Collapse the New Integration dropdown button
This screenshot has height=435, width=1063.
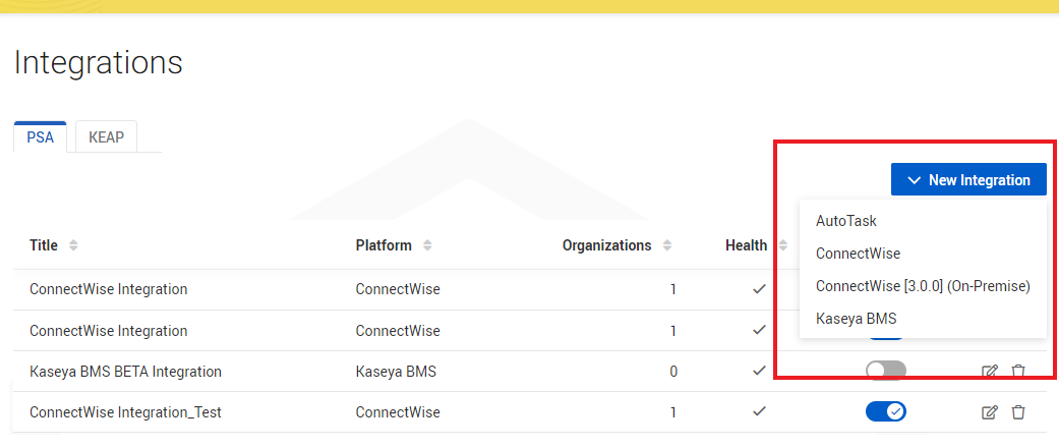pos(968,180)
